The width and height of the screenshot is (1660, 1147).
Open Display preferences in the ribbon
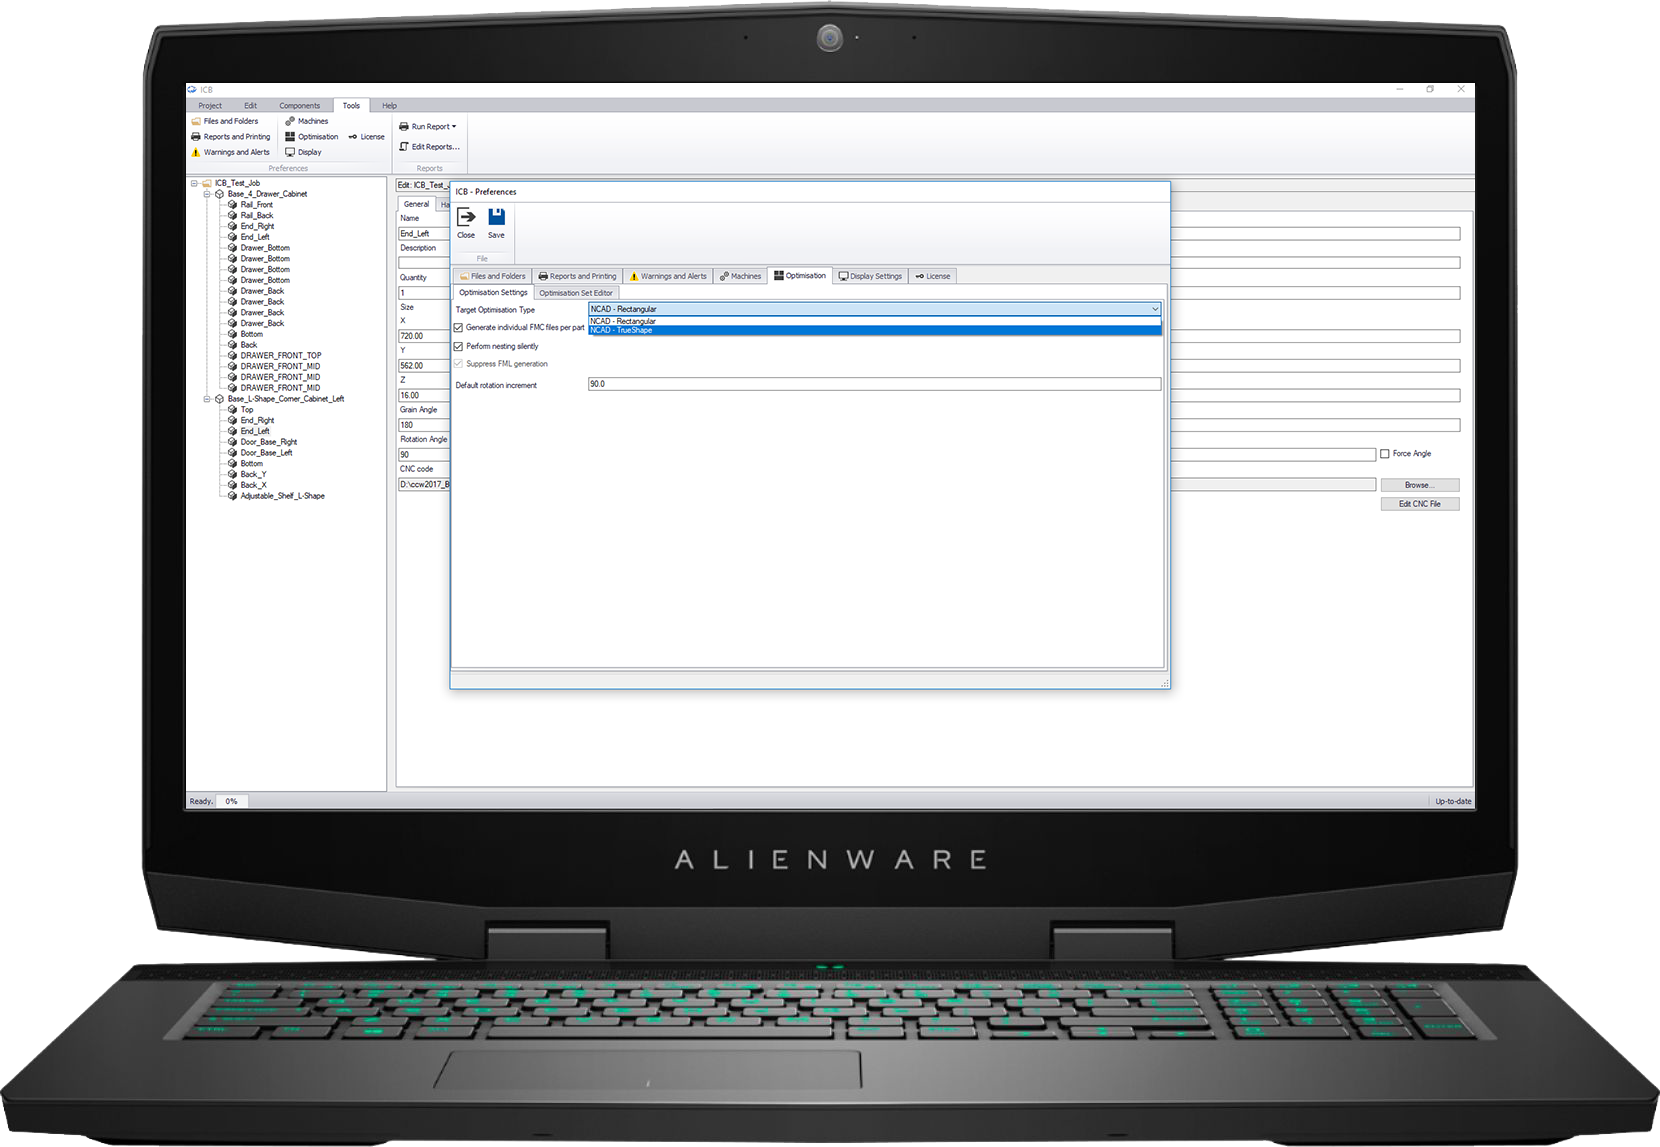[x=304, y=152]
